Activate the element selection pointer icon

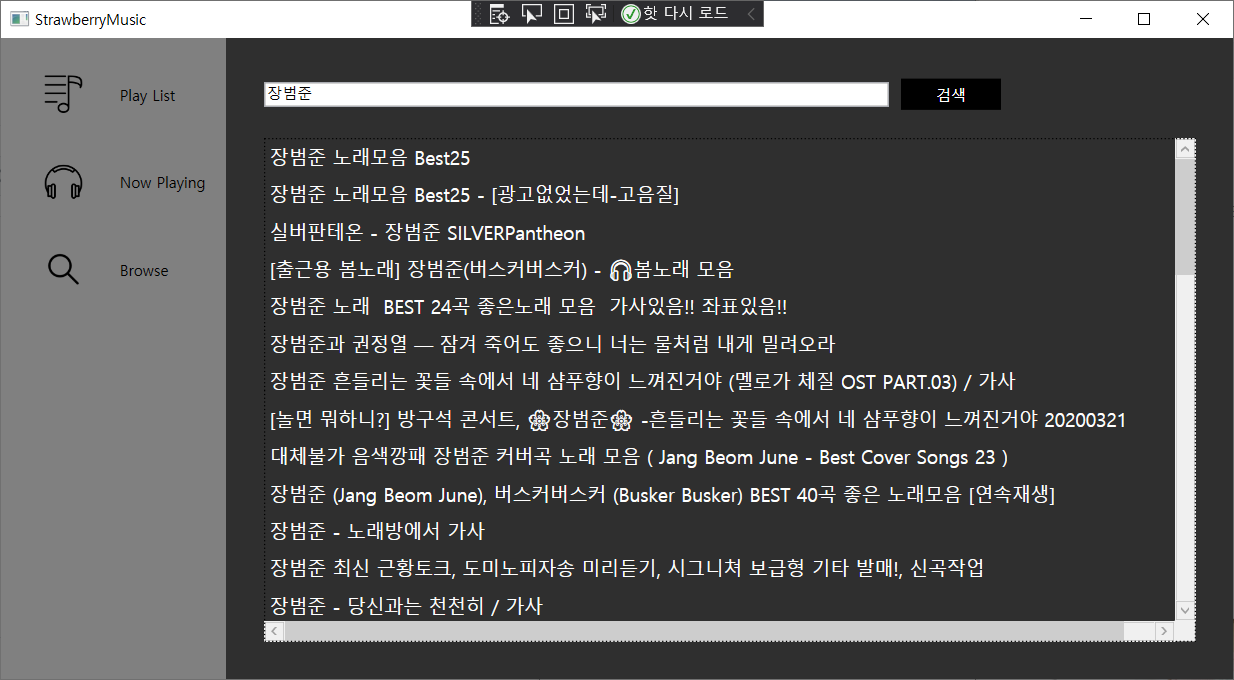point(532,13)
